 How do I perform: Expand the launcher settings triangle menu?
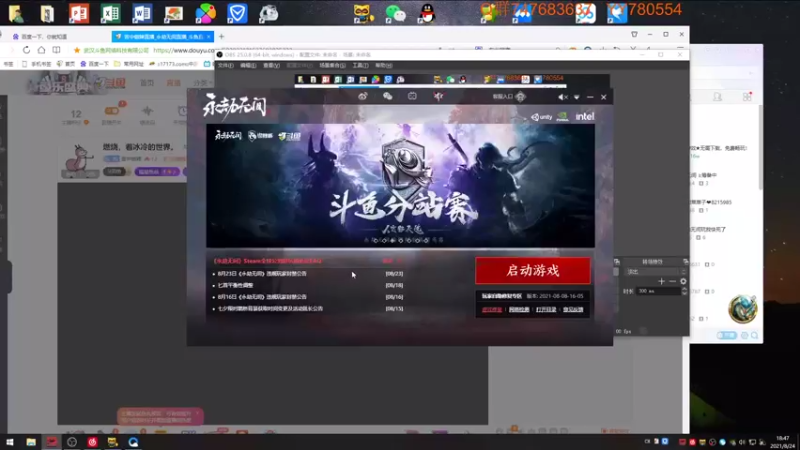click(577, 97)
